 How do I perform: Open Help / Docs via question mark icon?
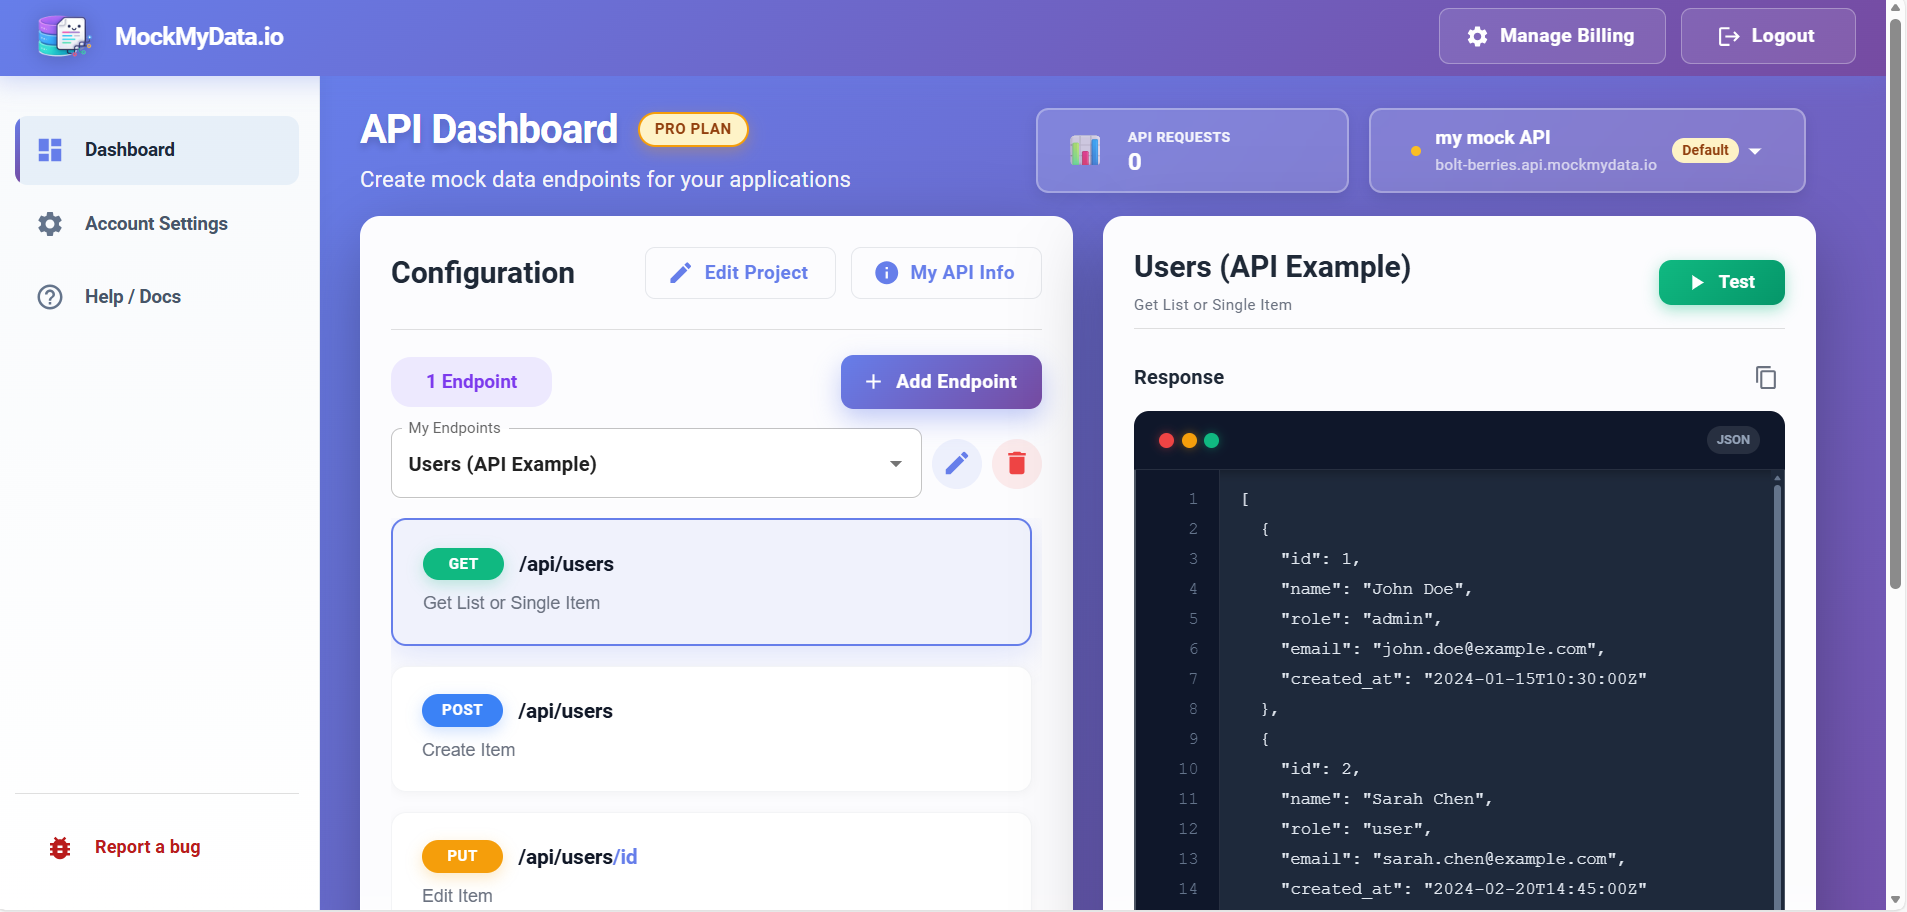[x=49, y=296]
